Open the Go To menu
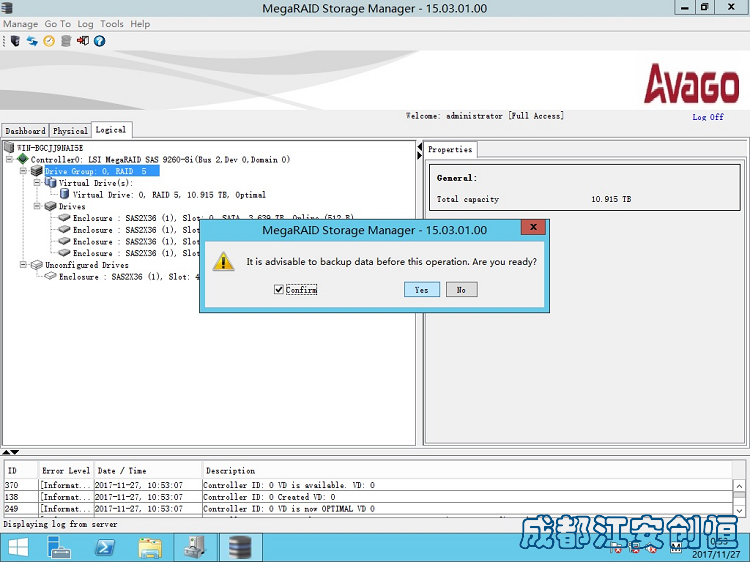 tap(58, 24)
